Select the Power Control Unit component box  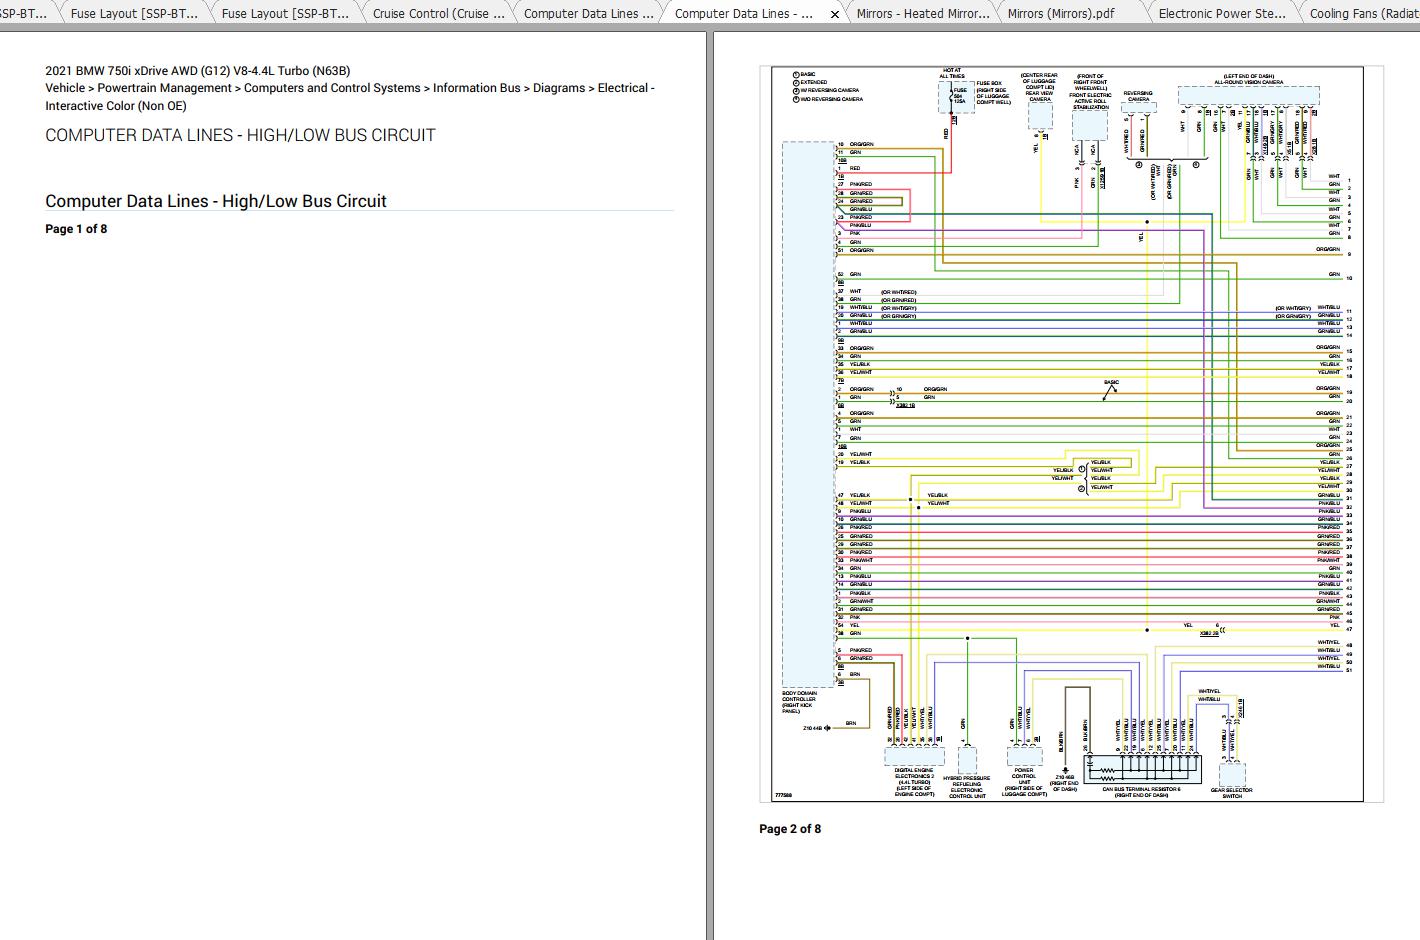point(1024,756)
